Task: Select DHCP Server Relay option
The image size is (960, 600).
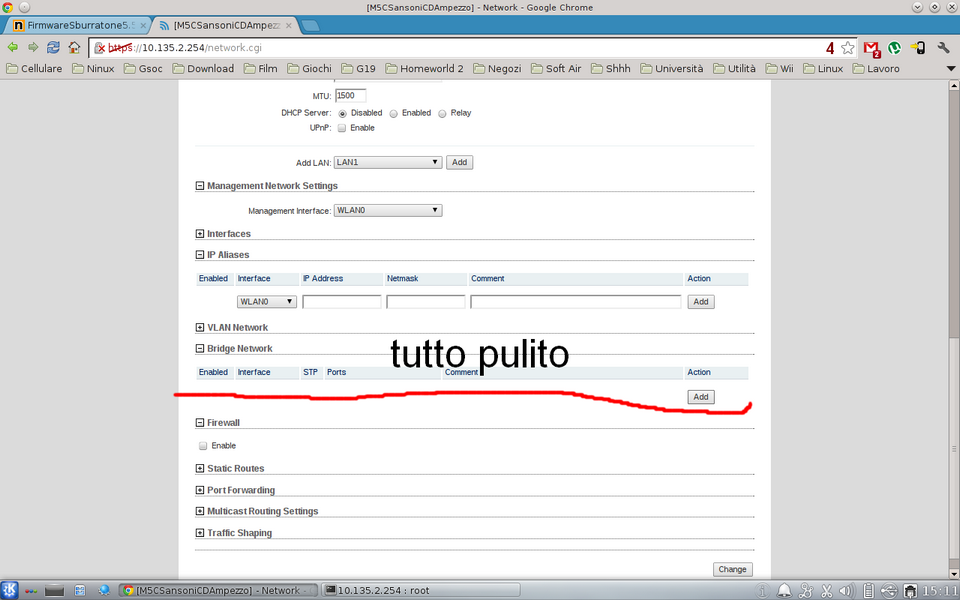Action: [x=443, y=113]
